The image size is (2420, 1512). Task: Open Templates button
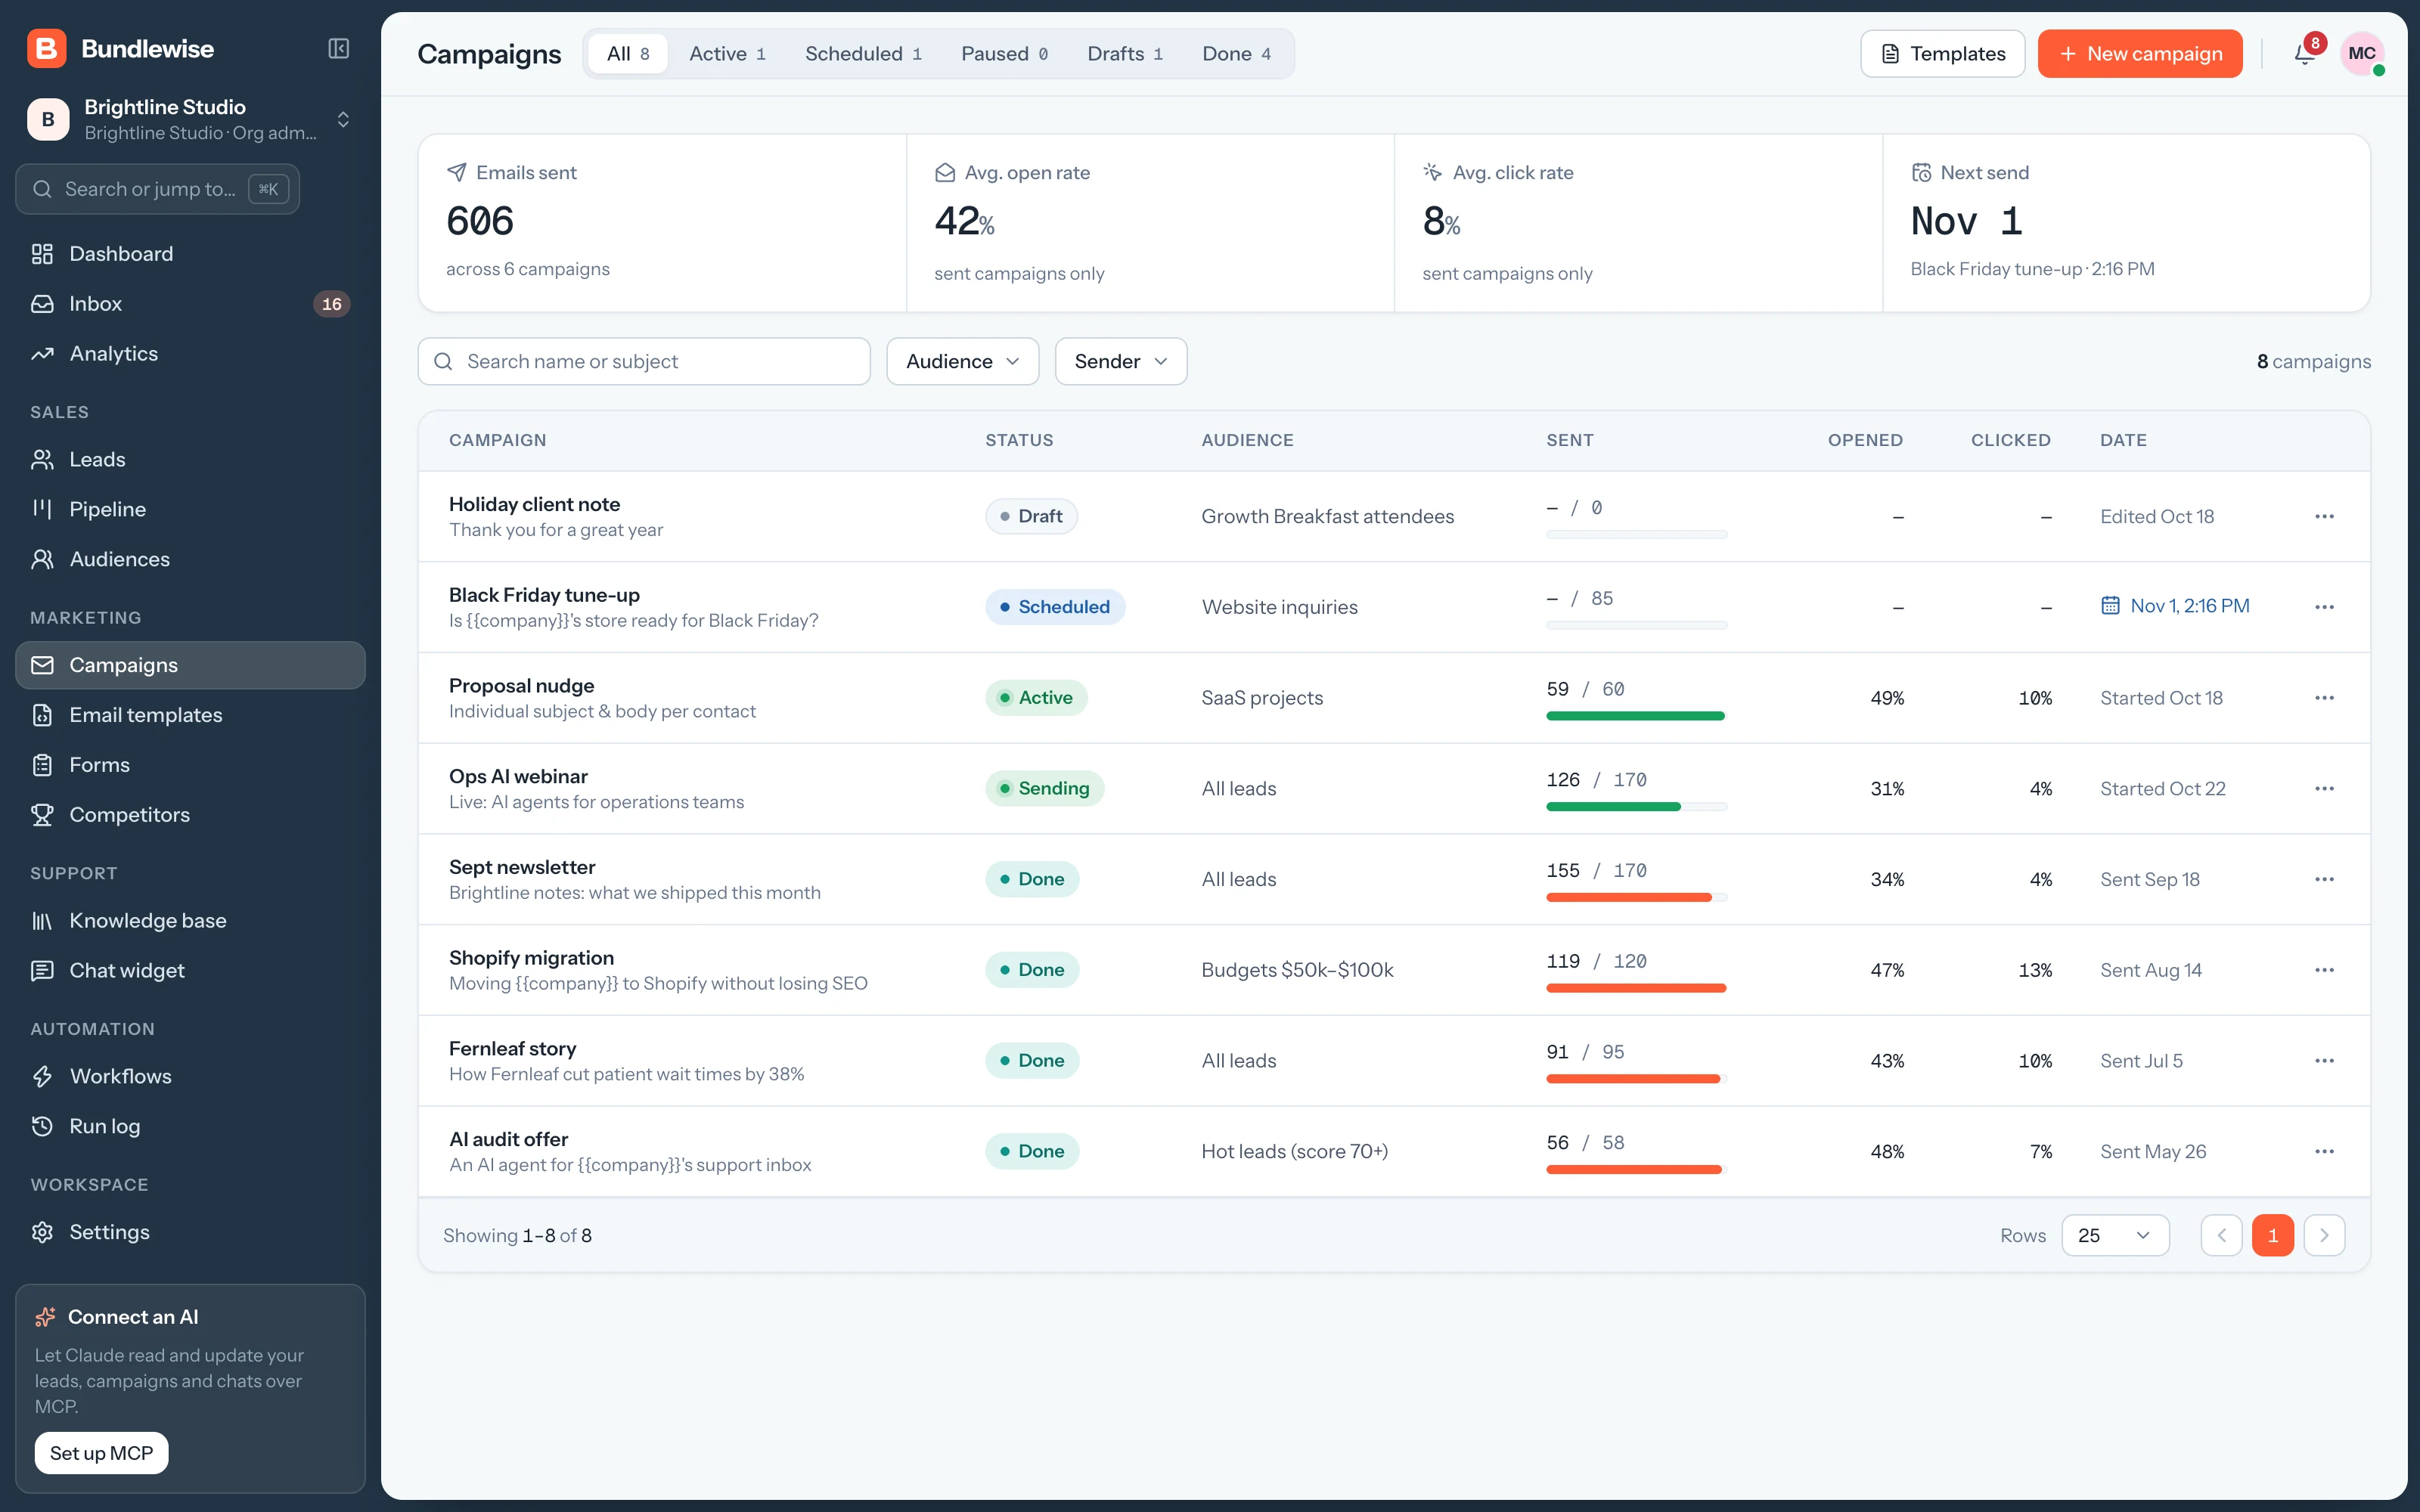click(x=1942, y=54)
